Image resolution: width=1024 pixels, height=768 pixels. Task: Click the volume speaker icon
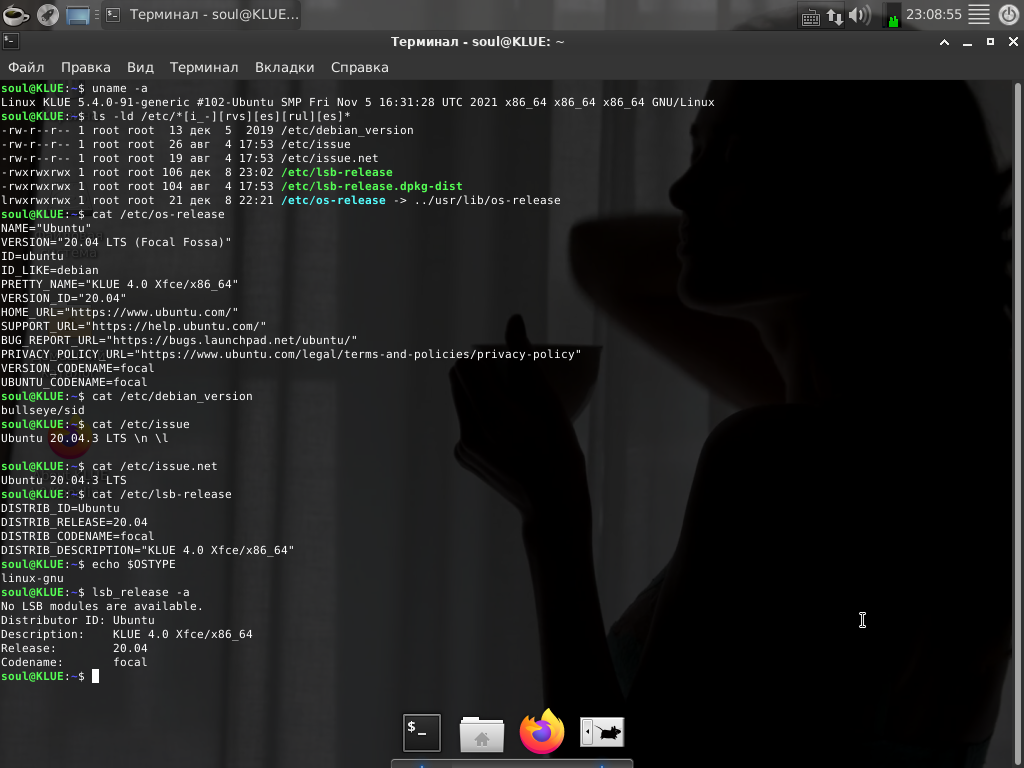coord(859,15)
